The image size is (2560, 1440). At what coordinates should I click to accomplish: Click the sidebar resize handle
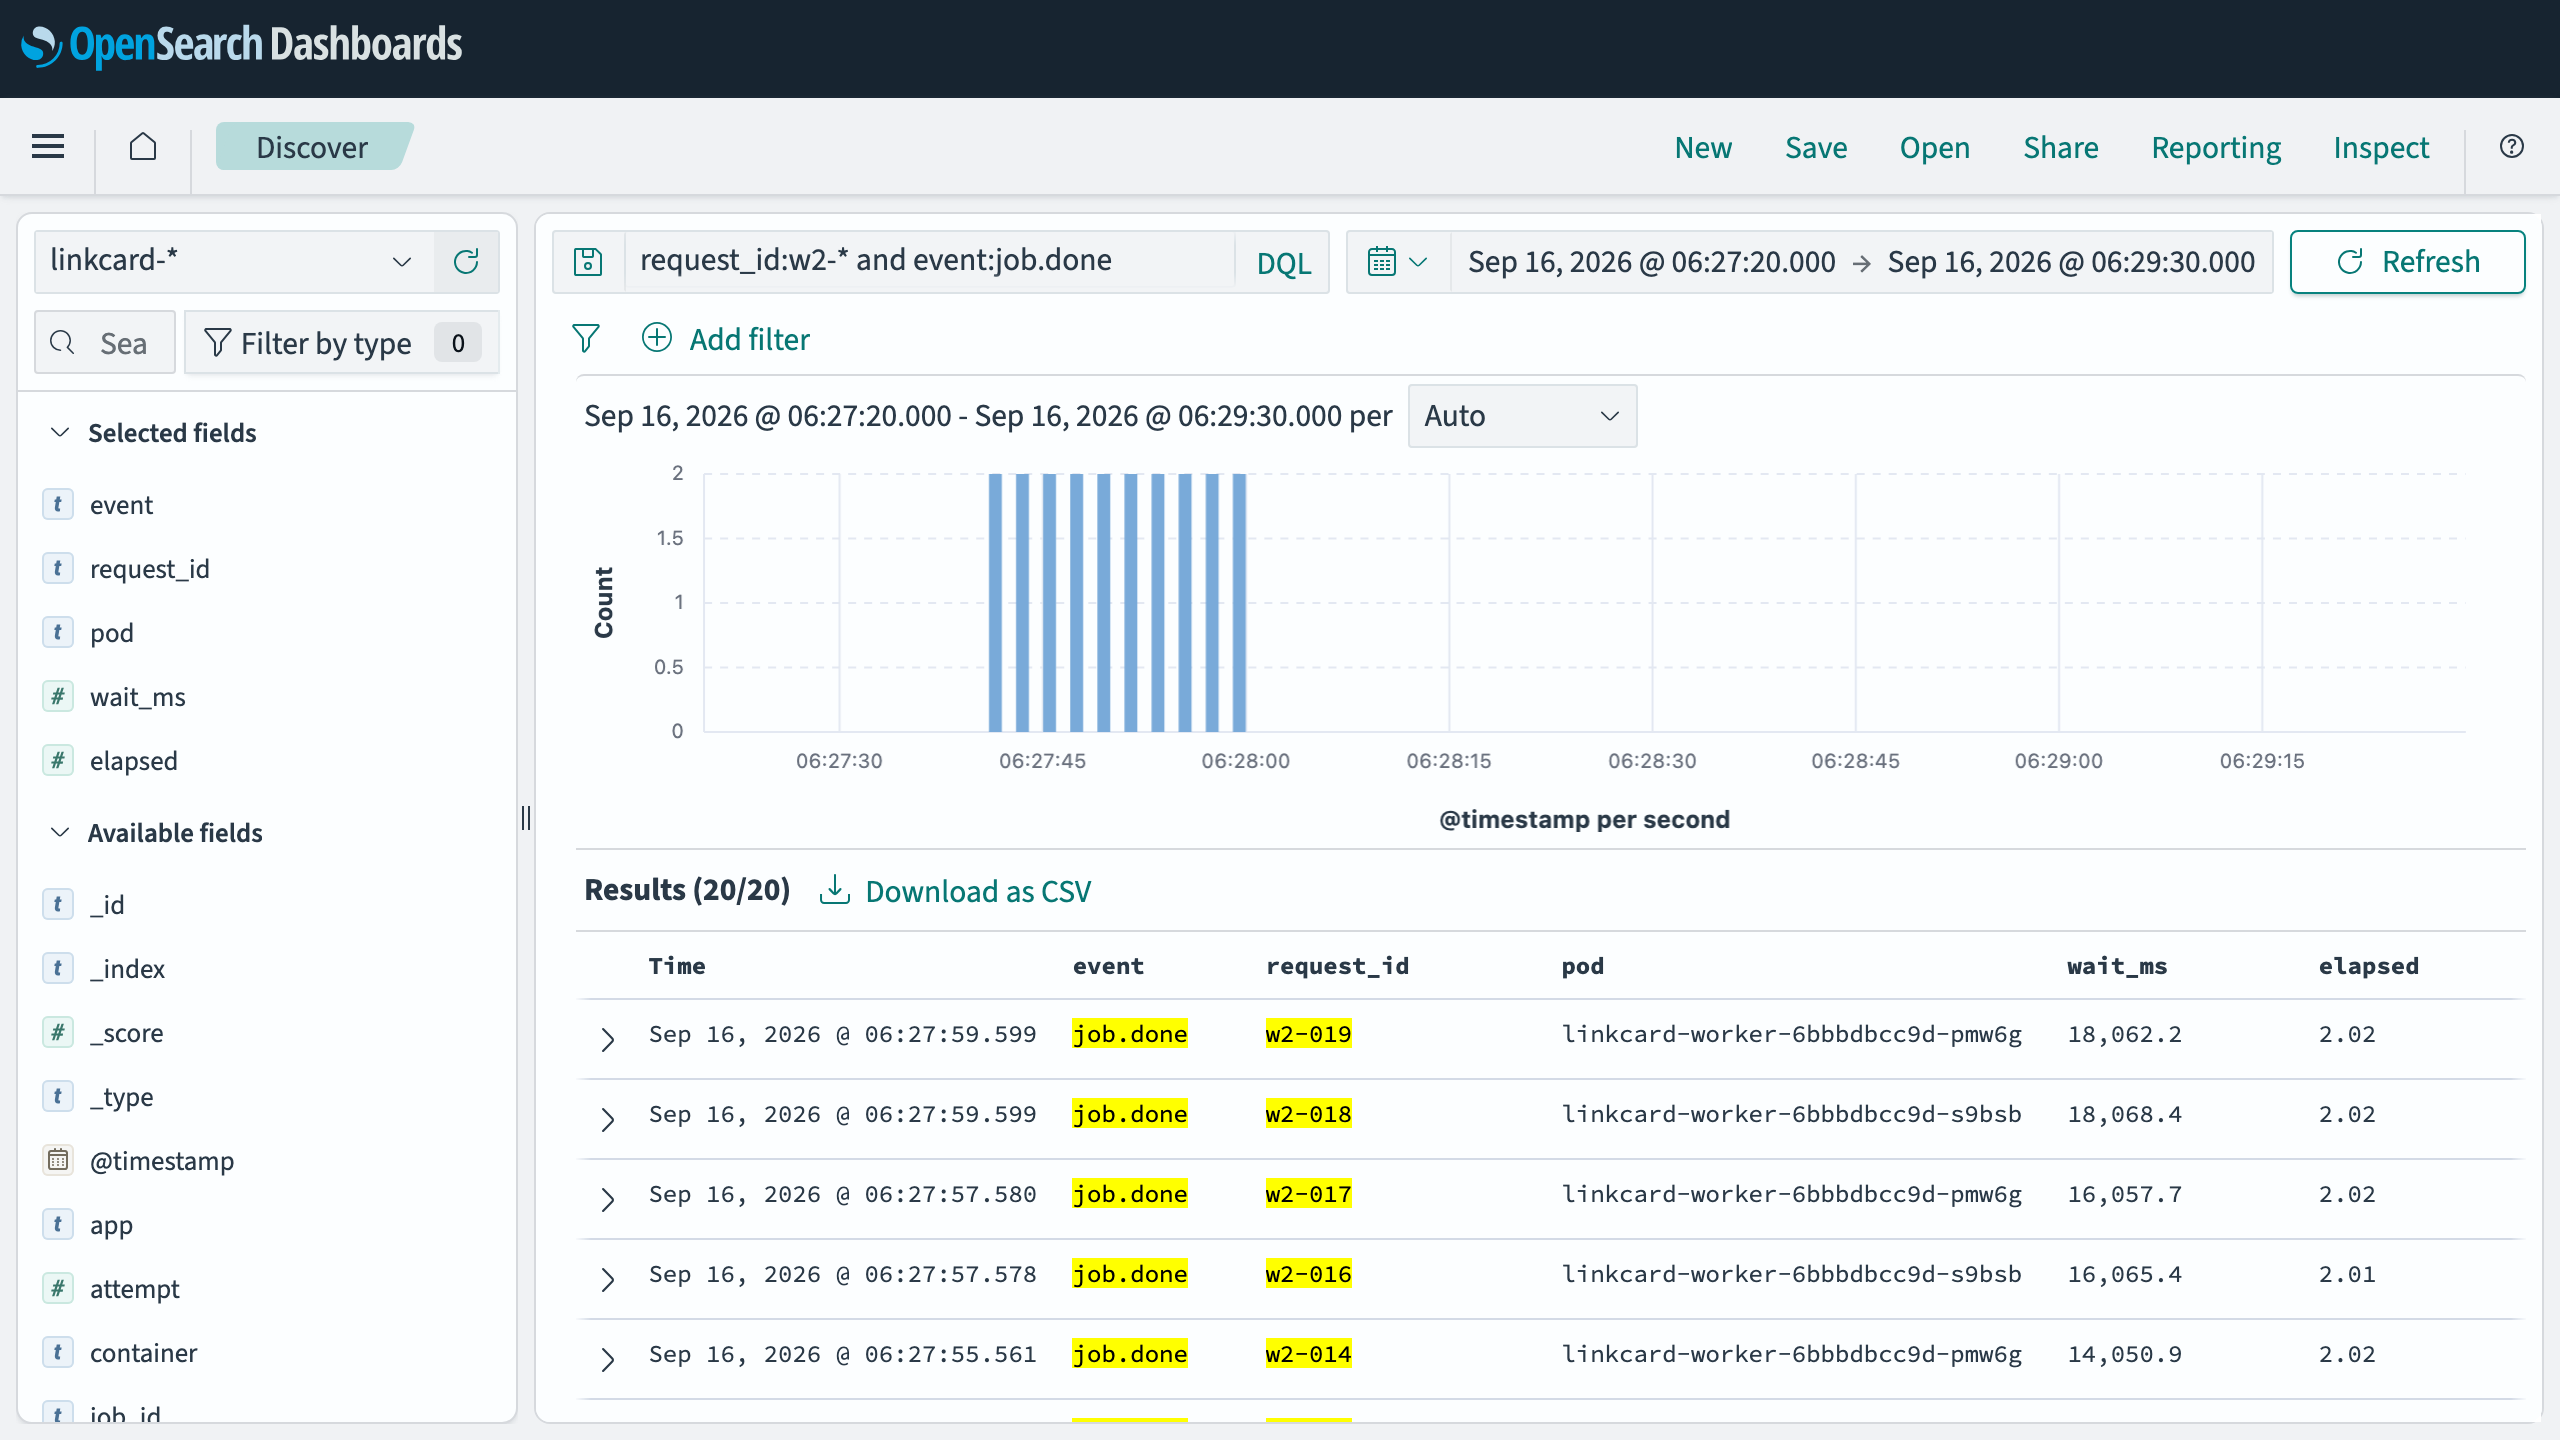tap(526, 818)
